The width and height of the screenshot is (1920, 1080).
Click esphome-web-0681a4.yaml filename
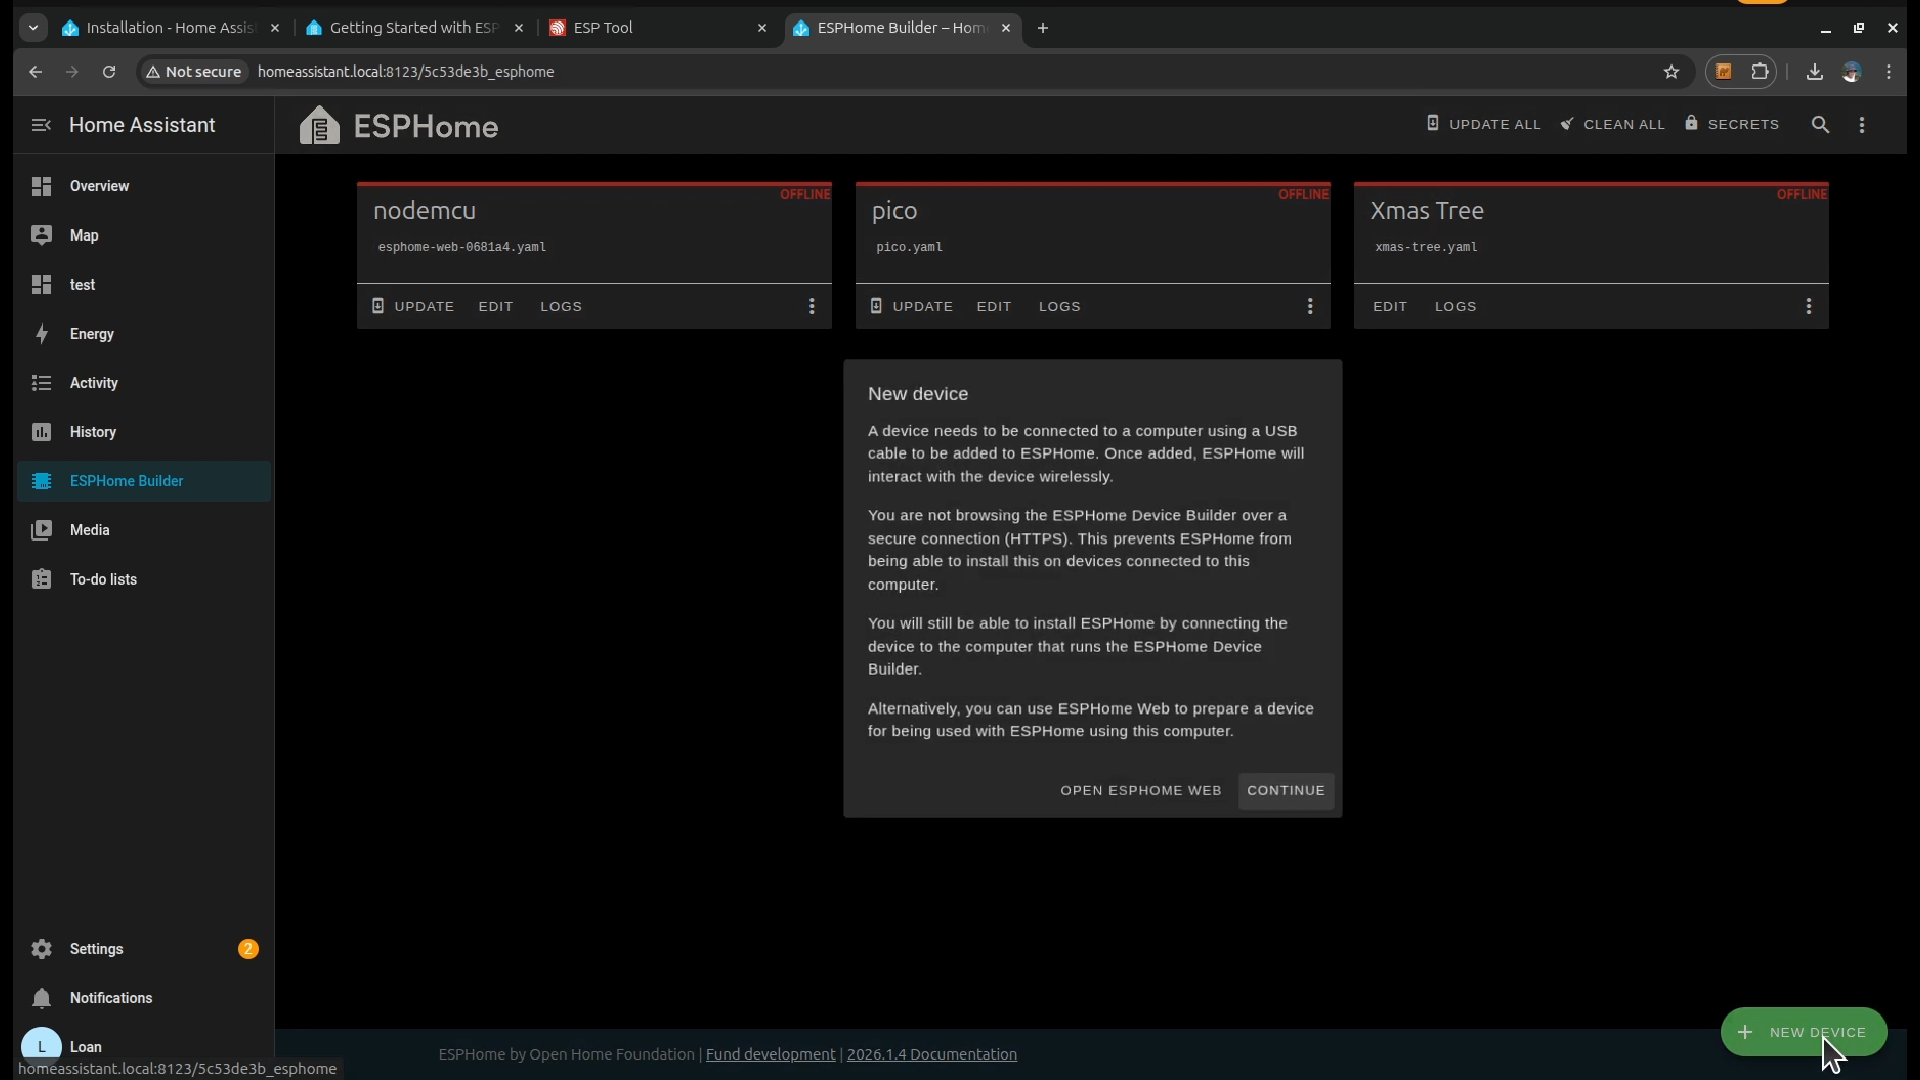[x=462, y=247]
